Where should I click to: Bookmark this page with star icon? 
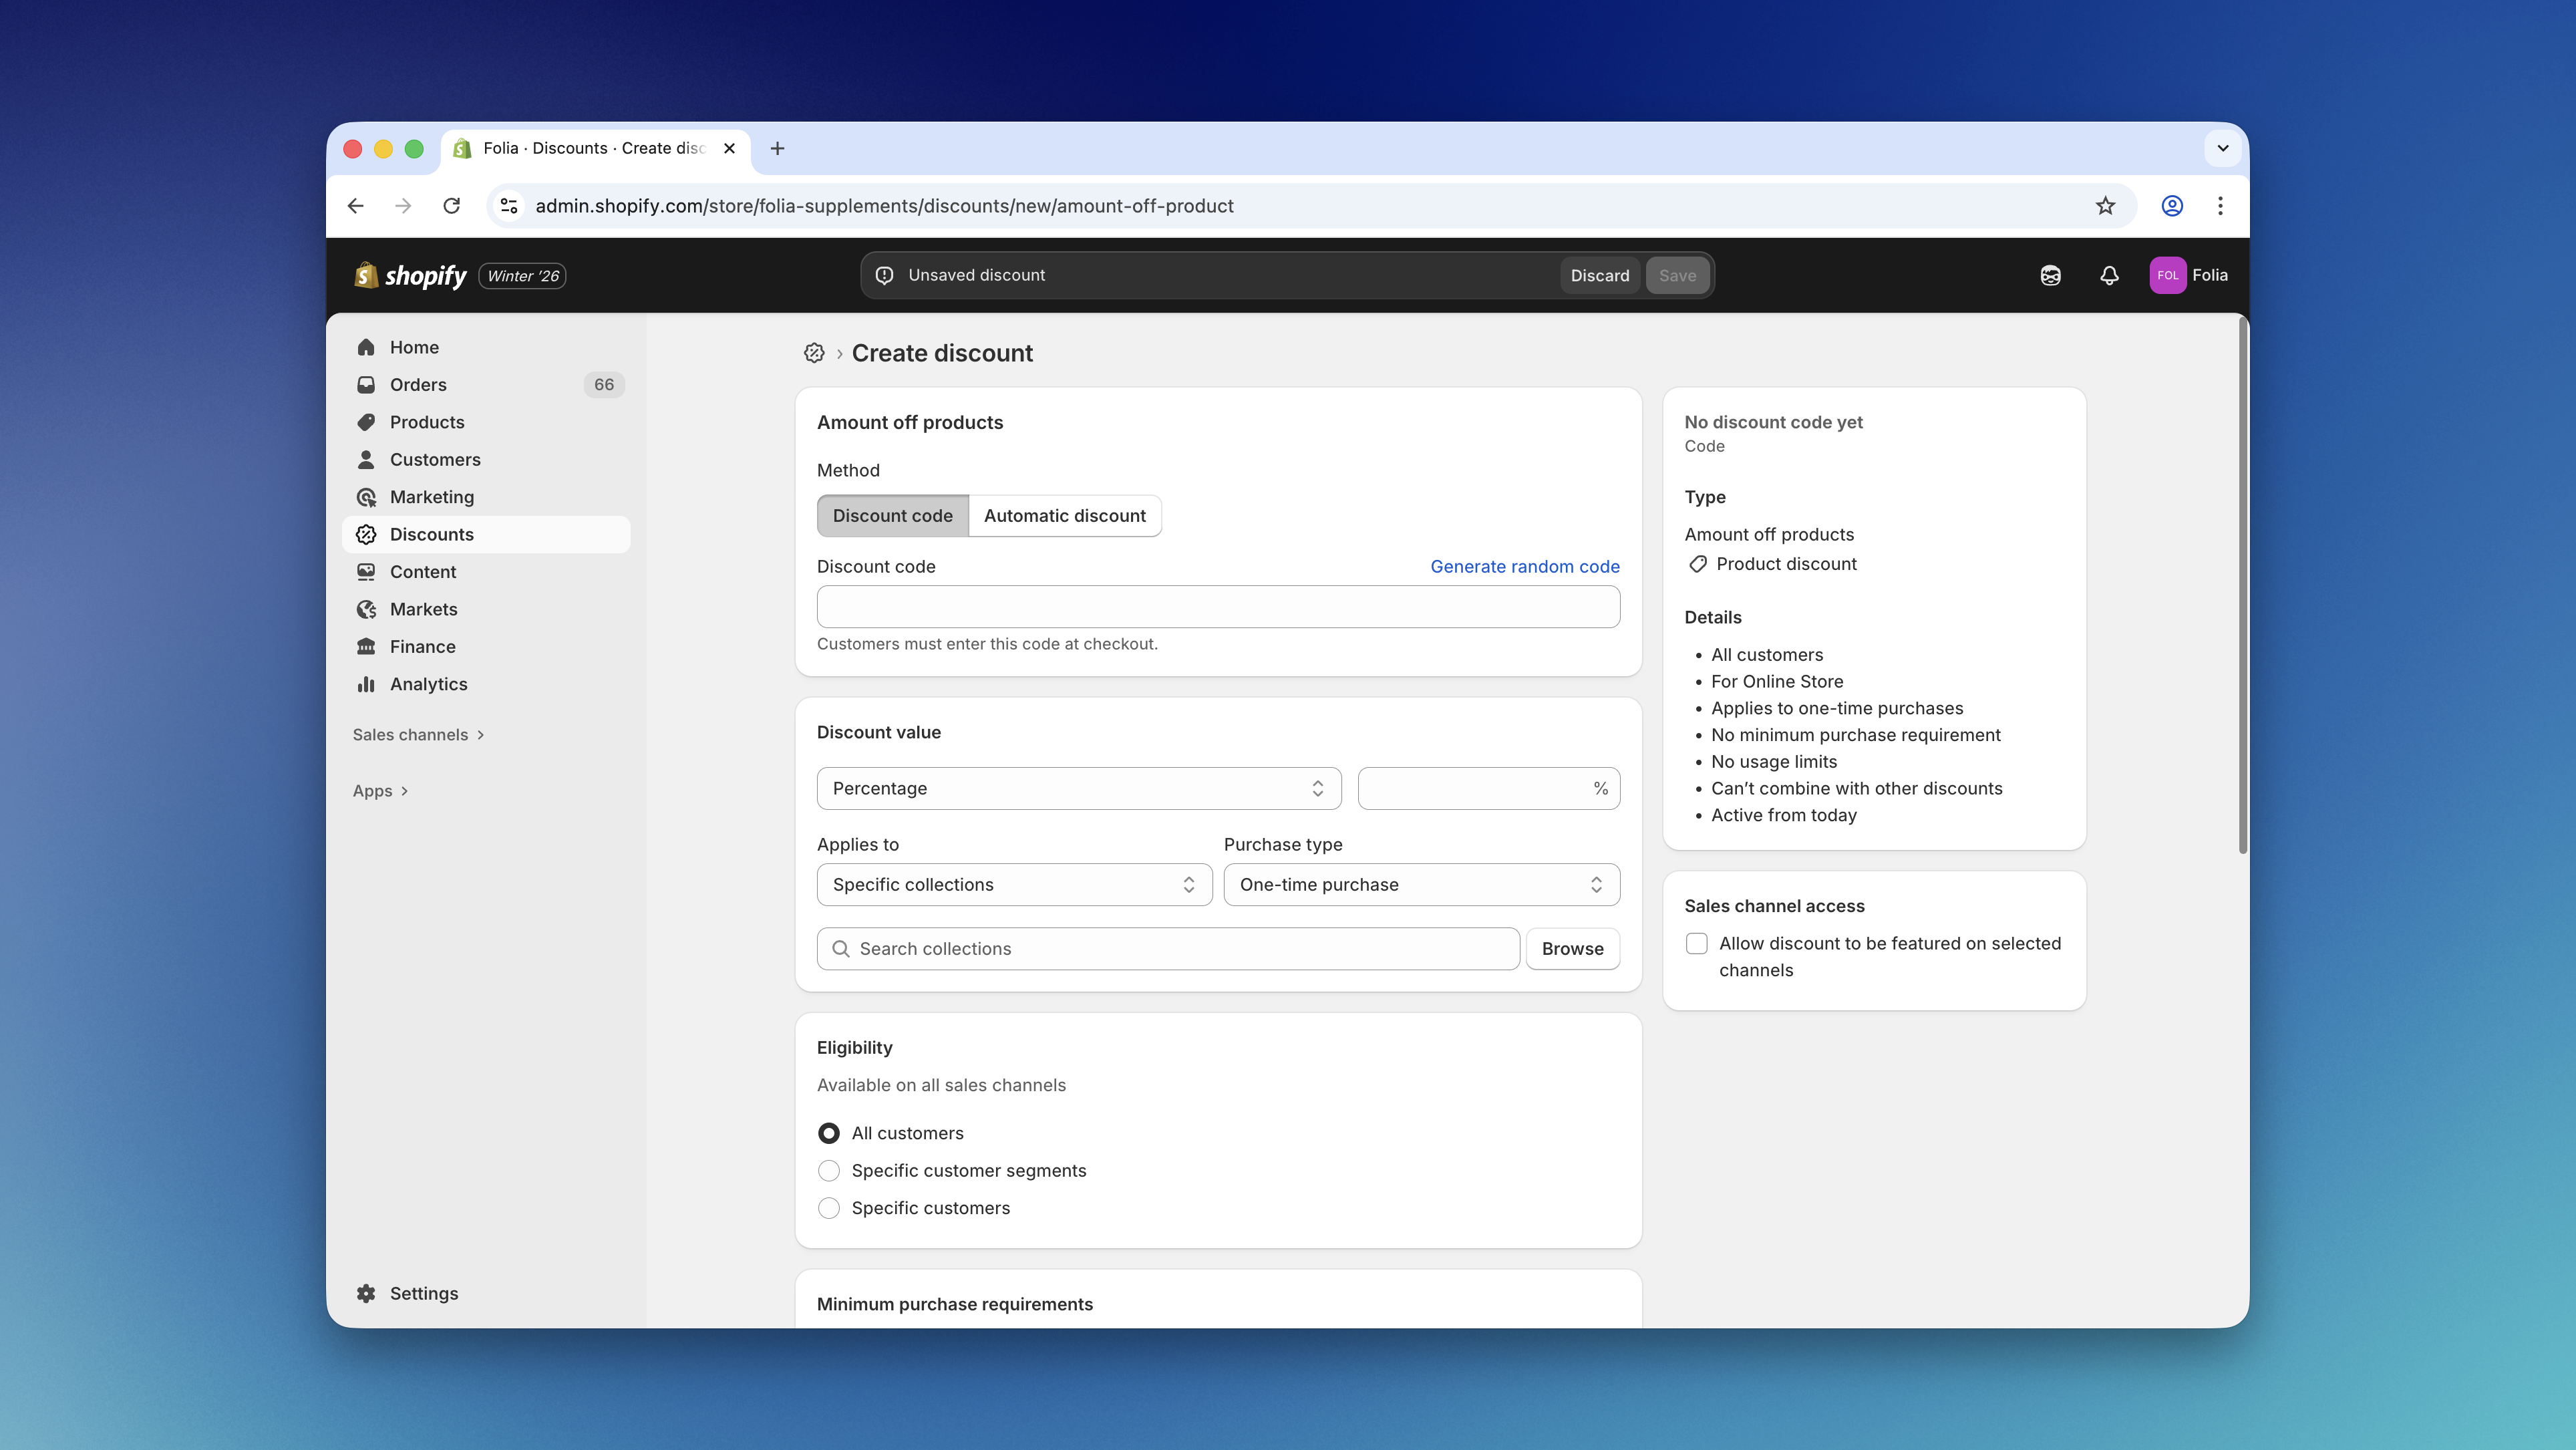[x=2105, y=206]
